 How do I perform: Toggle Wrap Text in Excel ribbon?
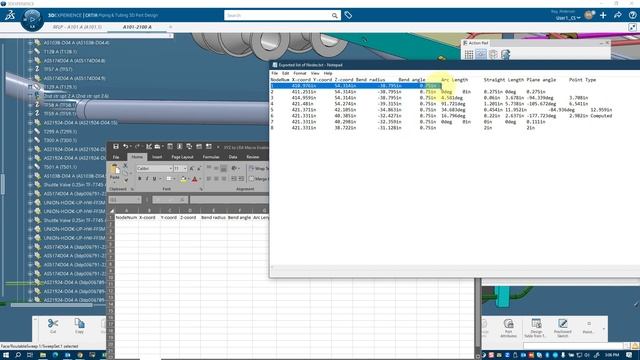click(259, 168)
